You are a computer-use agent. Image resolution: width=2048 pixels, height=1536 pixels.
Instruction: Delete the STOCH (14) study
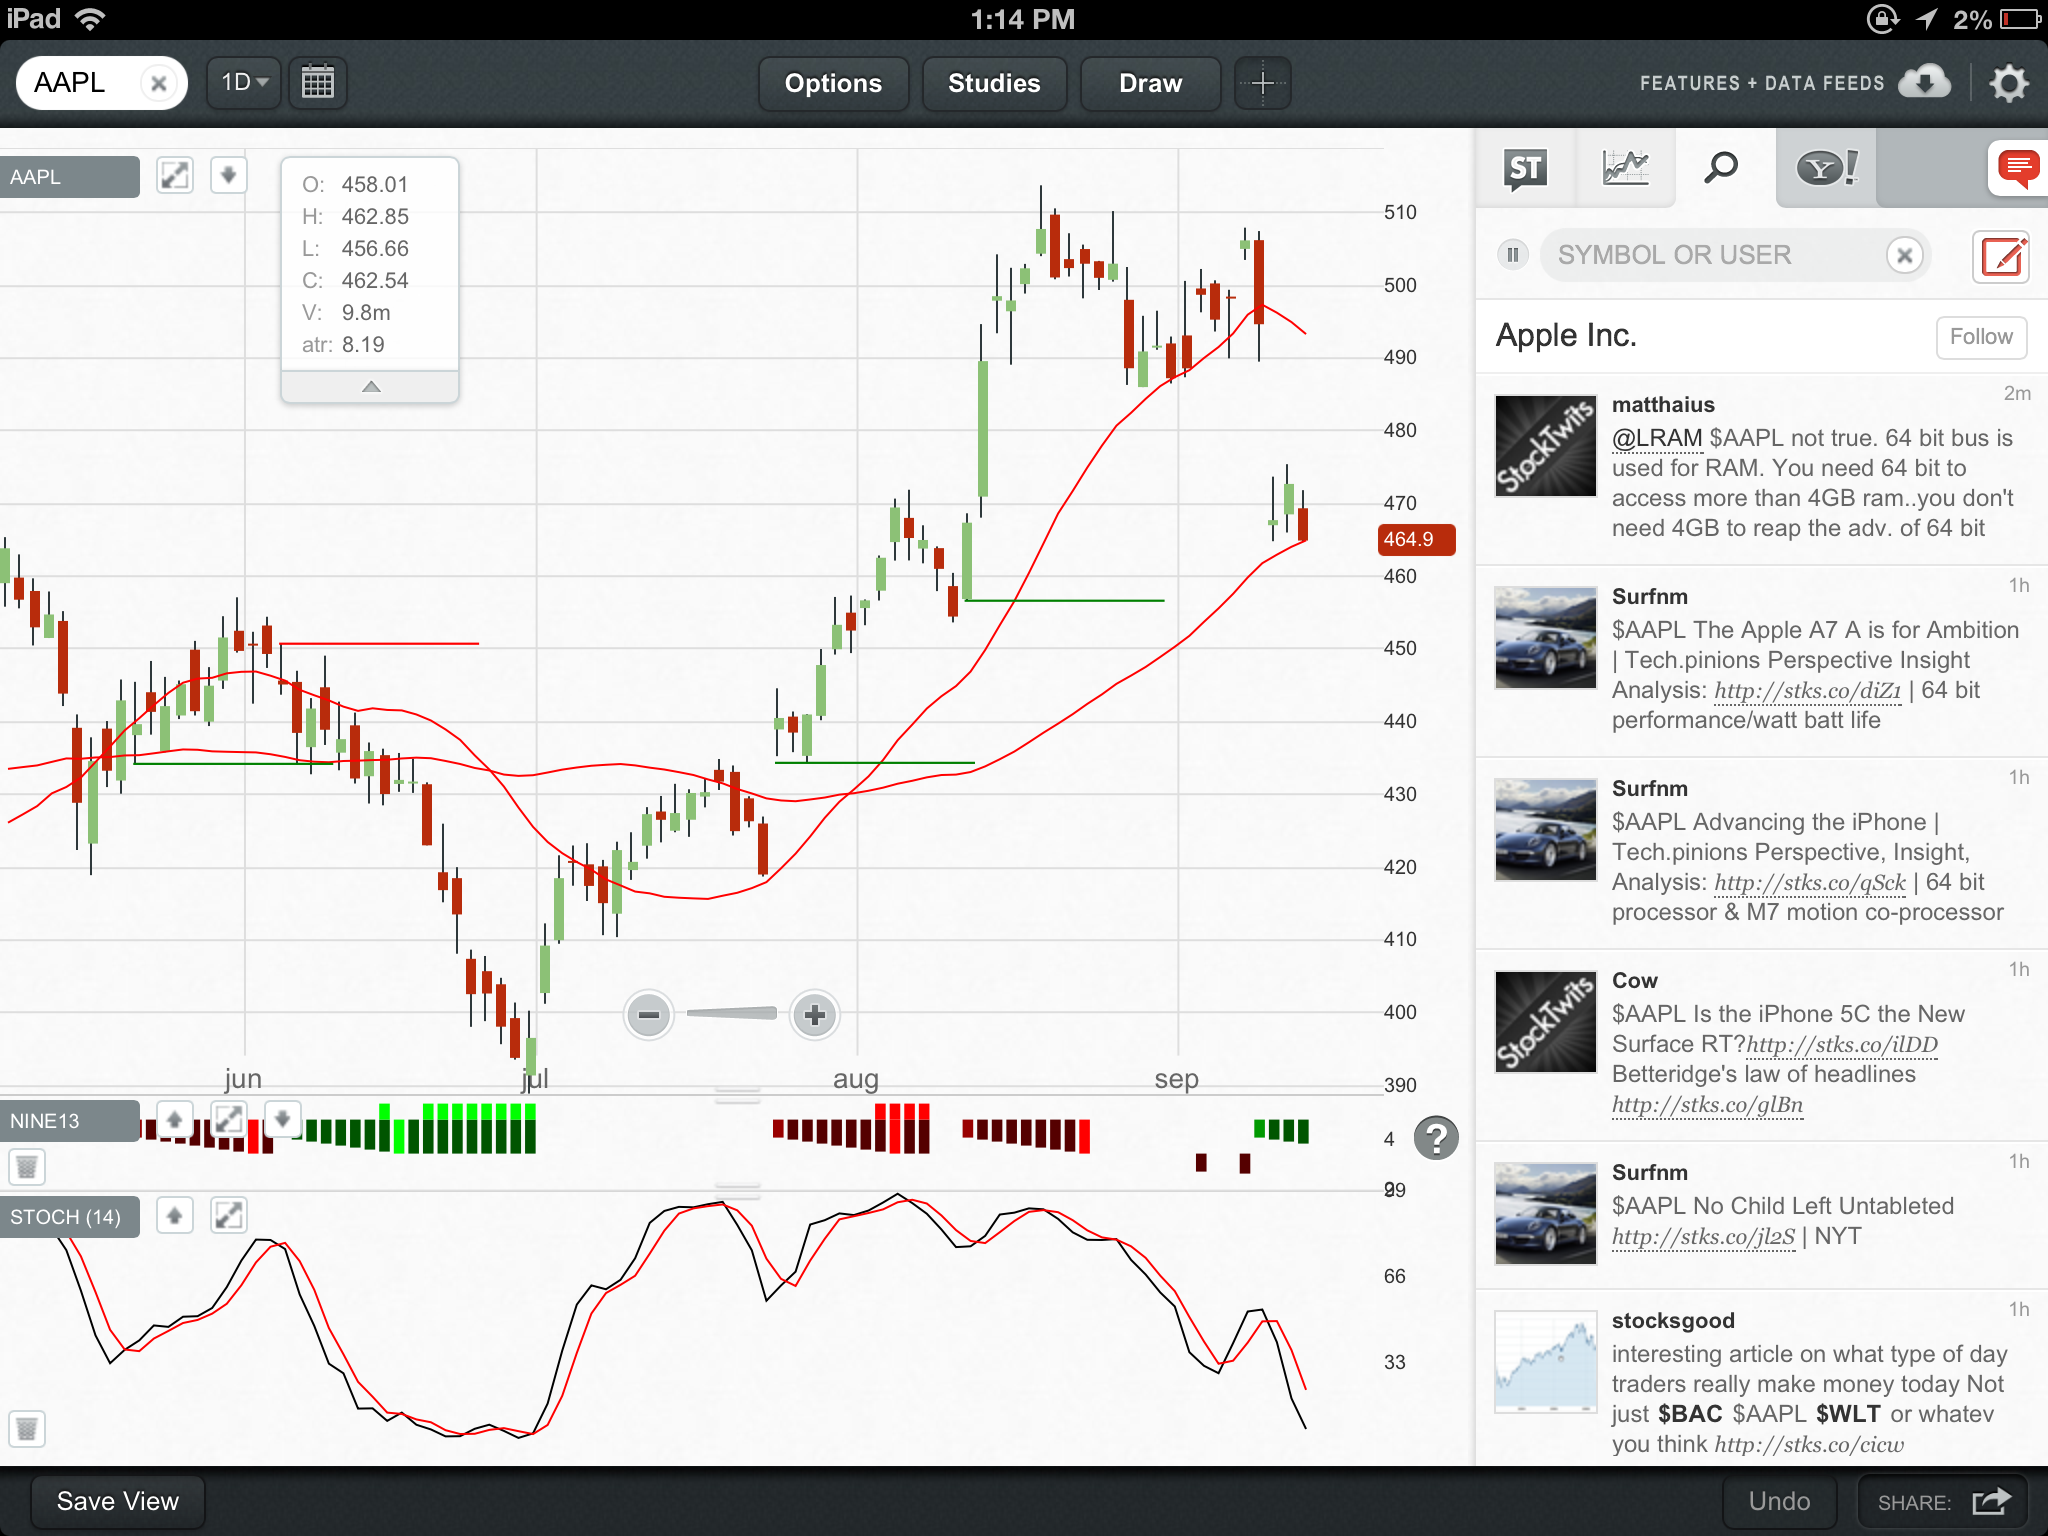tap(27, 1428)
